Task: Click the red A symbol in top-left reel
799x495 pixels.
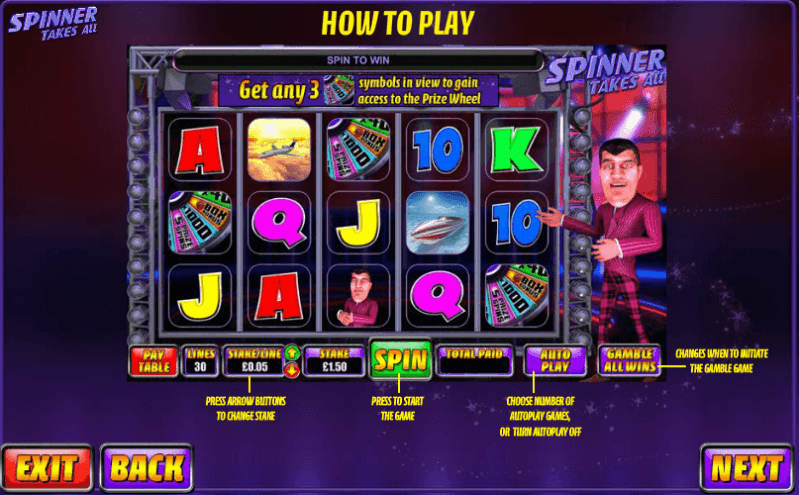Action: click(x=199, y=149)
